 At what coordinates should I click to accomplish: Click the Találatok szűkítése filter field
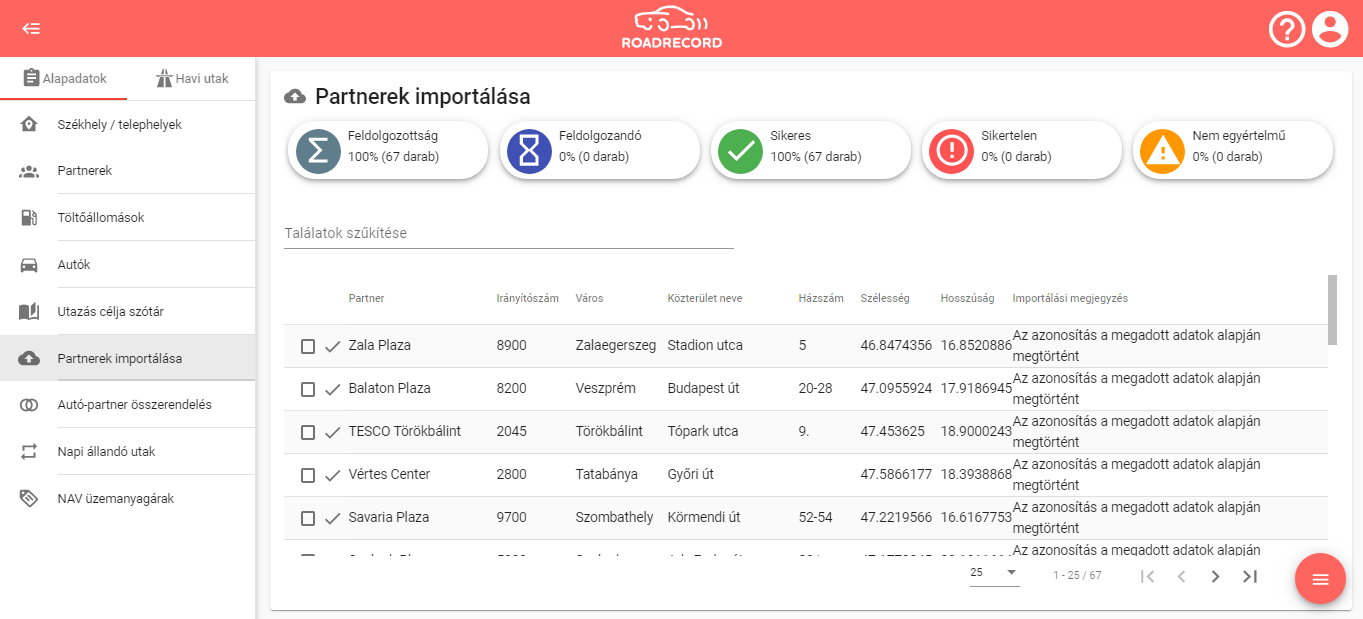point(509,233)
